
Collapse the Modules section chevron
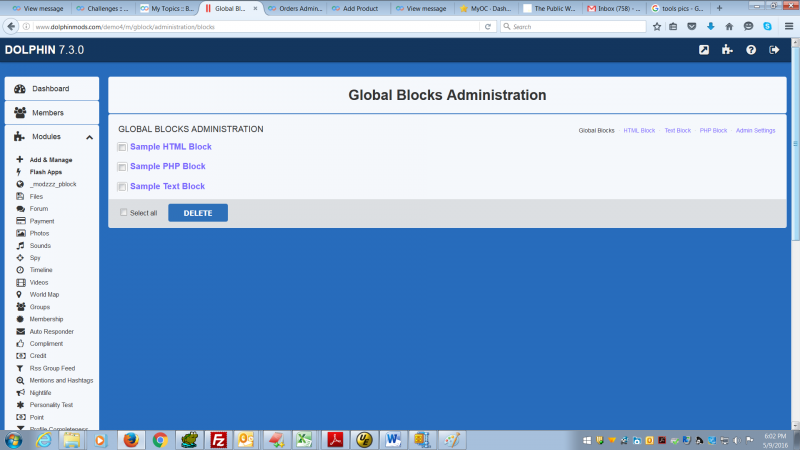[89, 137]
